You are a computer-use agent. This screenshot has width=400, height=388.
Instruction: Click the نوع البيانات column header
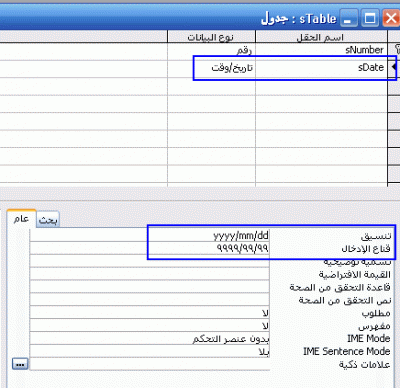(211, 37)
